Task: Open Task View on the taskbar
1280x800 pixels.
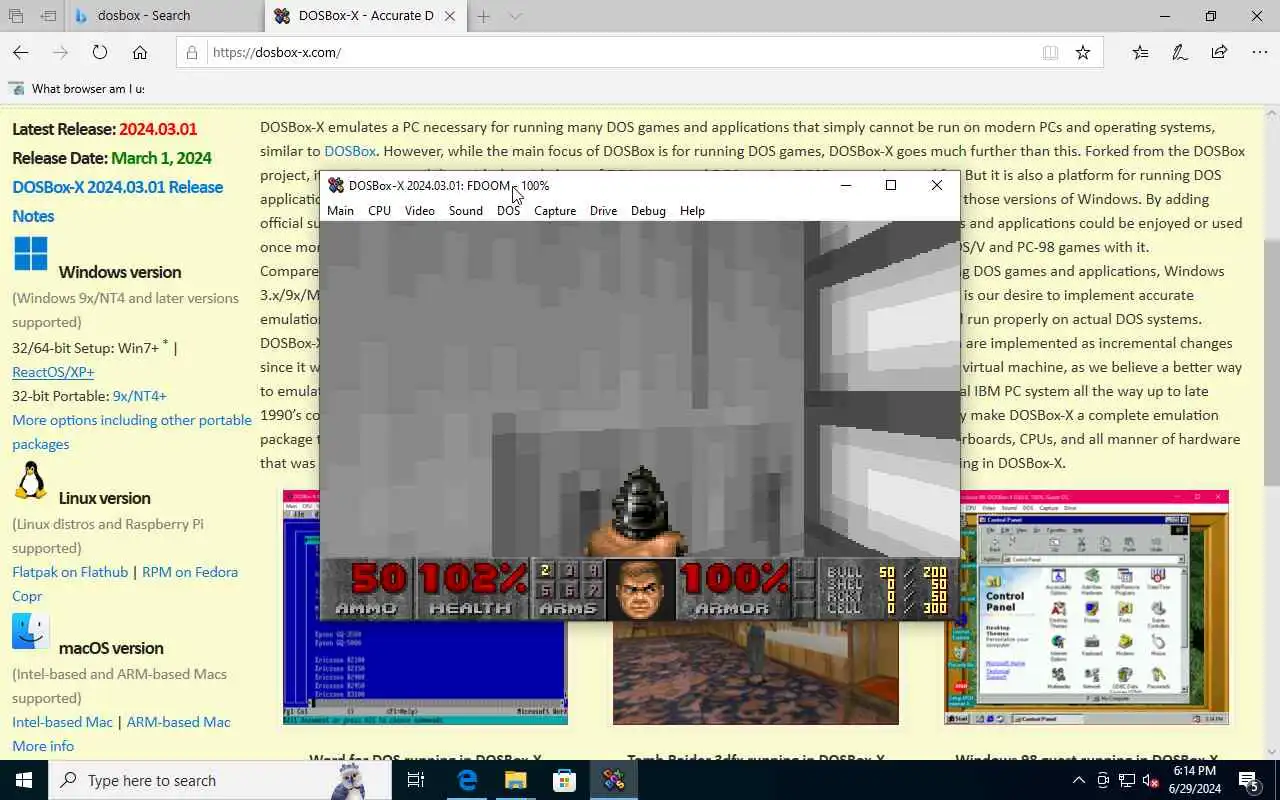Action: click(x=416, y=780)
